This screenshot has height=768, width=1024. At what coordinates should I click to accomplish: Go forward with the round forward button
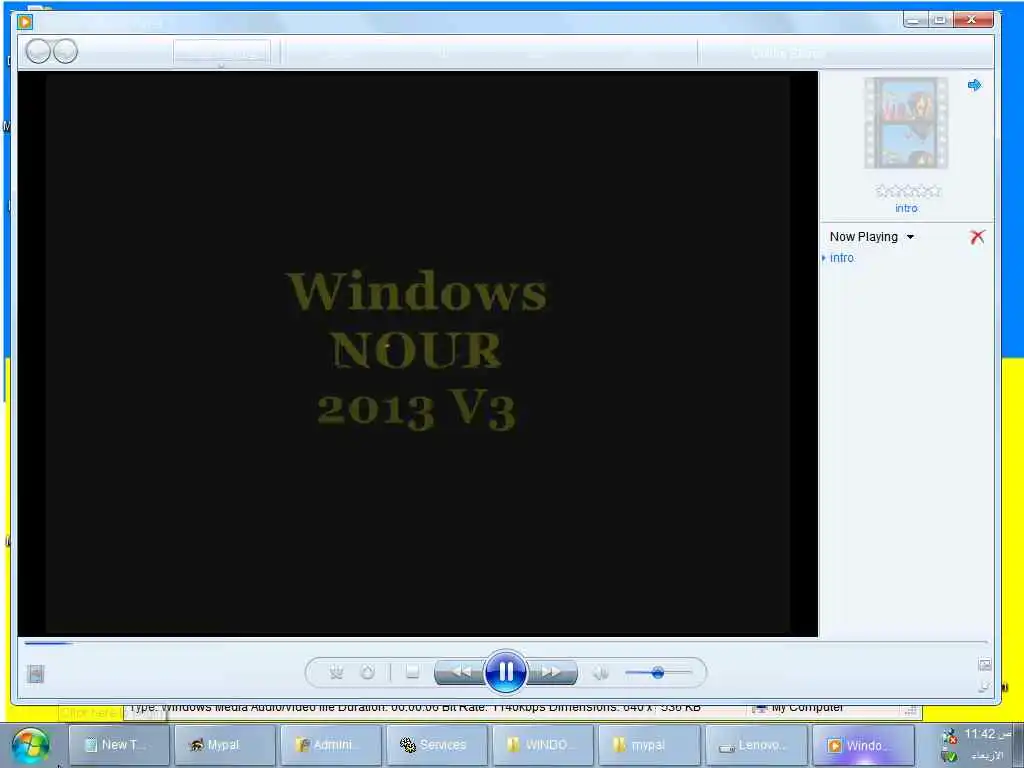(65, 51)
